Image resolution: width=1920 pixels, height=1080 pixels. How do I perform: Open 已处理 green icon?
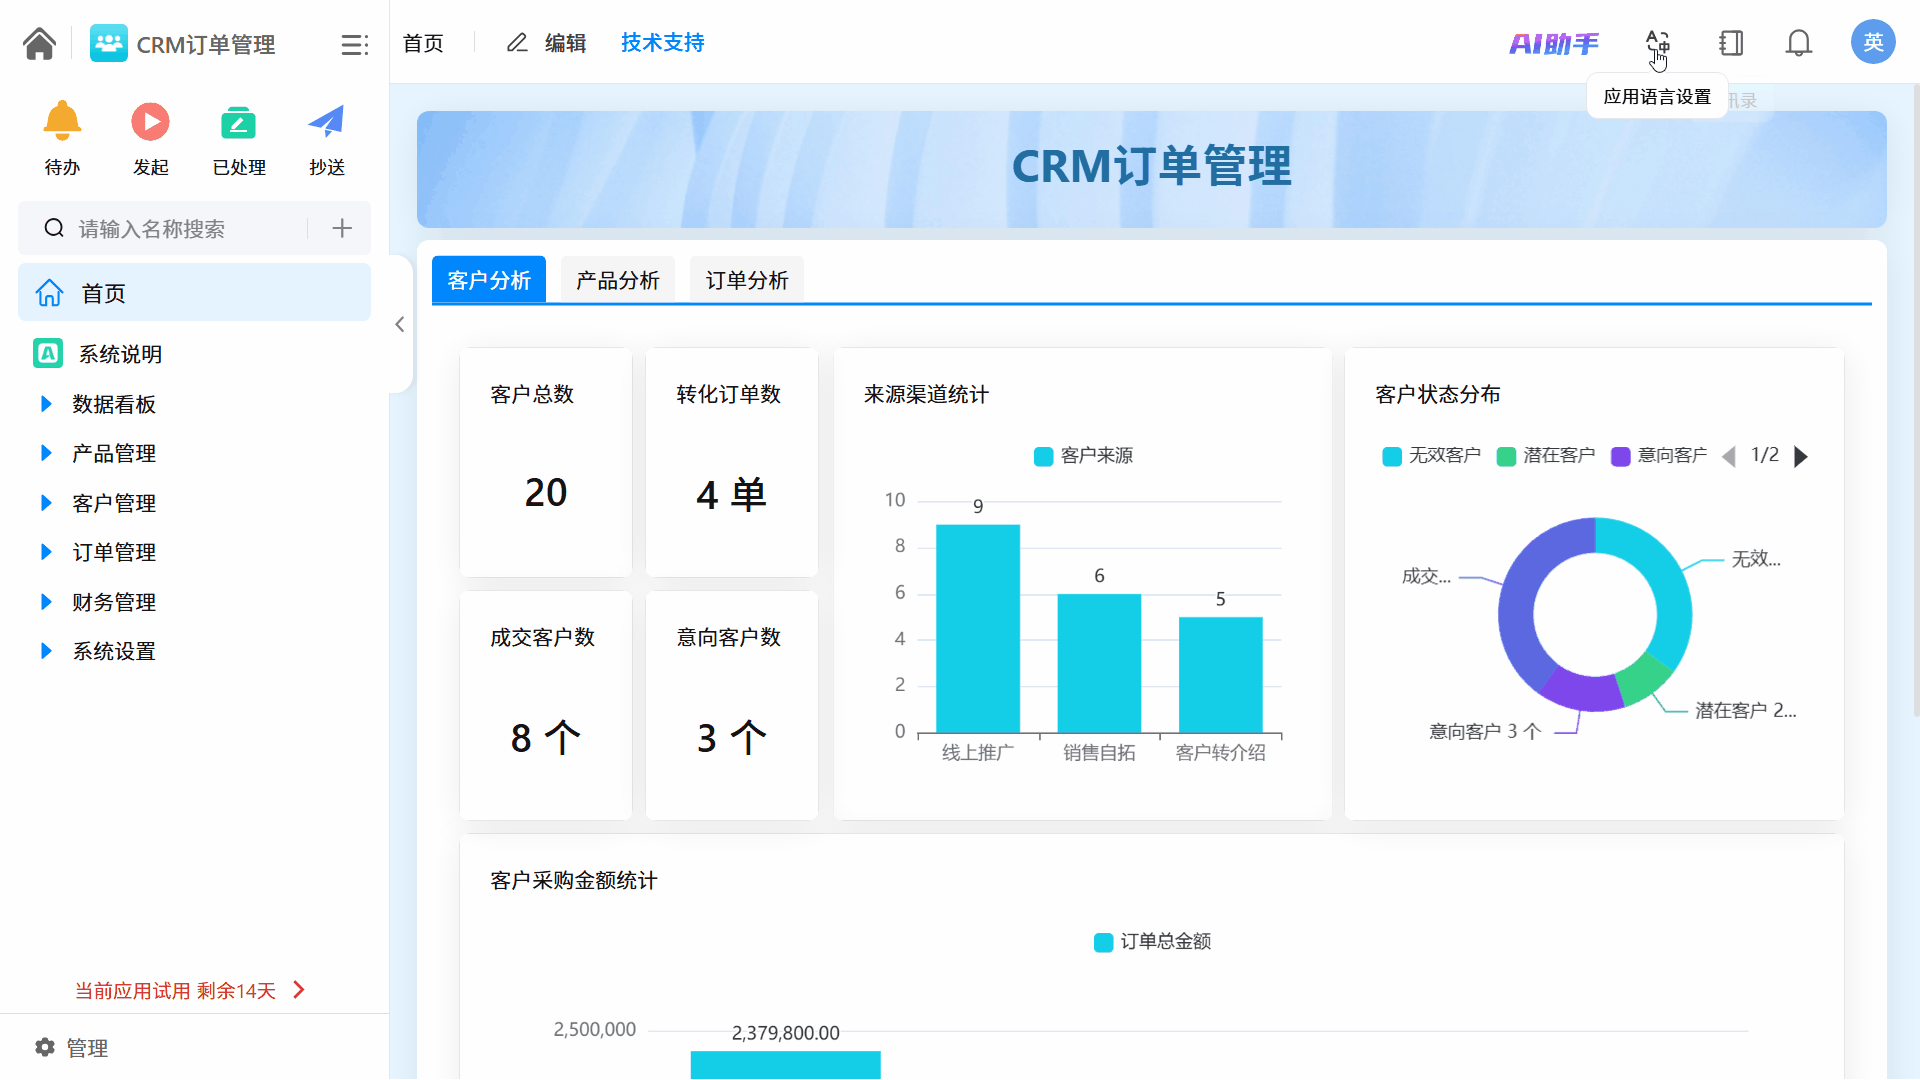[x=238, y=122]
